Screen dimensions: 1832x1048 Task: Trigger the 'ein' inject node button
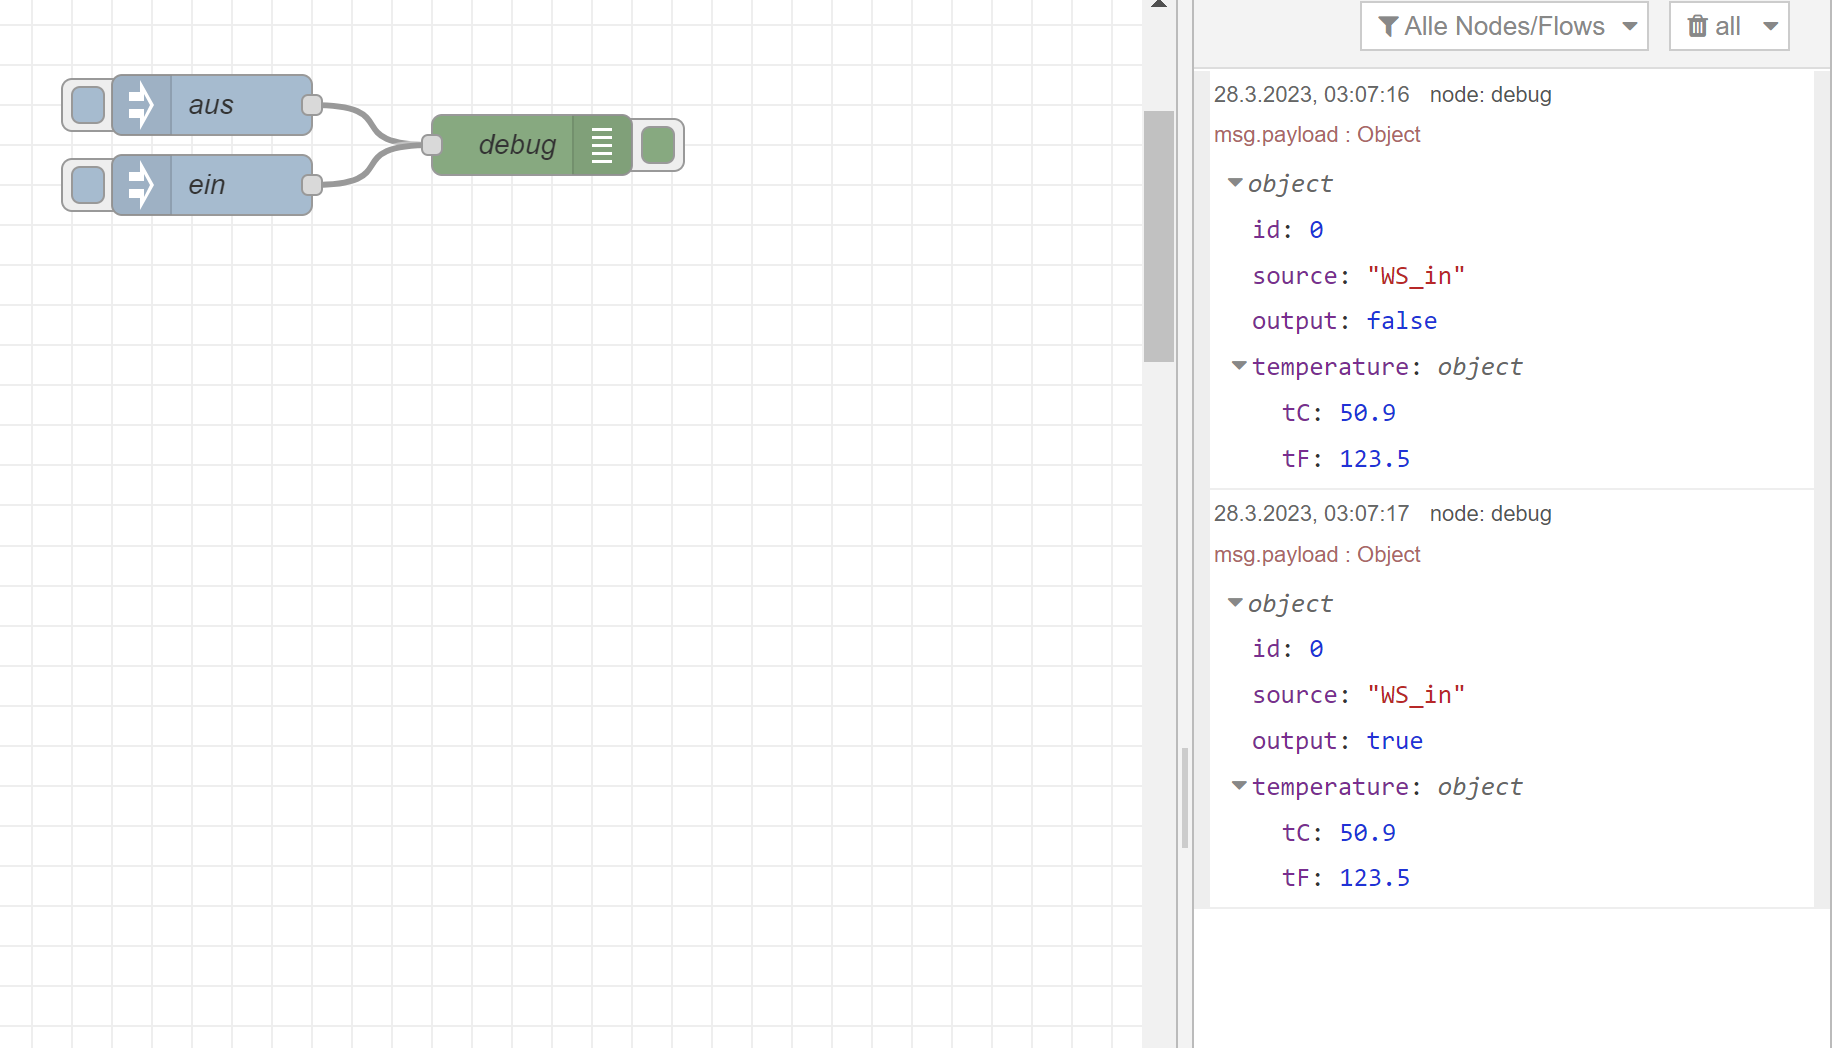pos(88,185)
